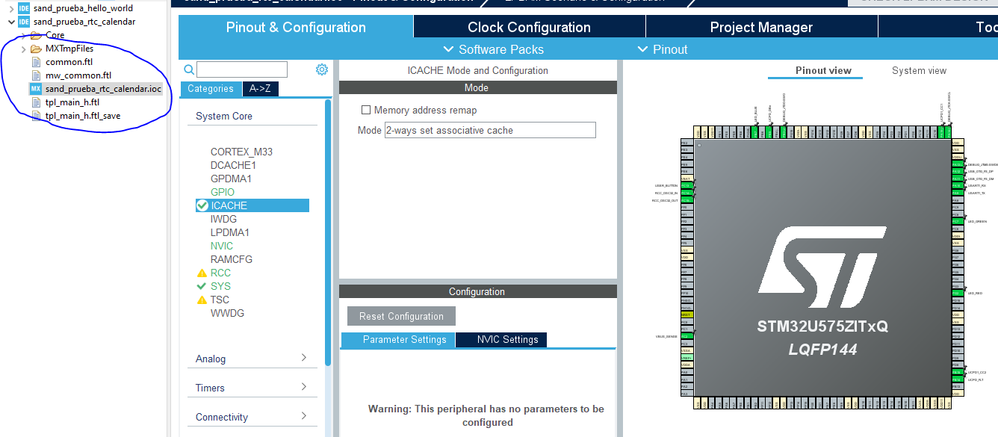Expand the Connectivity category
Screen dimensions: 998x437
252,417
